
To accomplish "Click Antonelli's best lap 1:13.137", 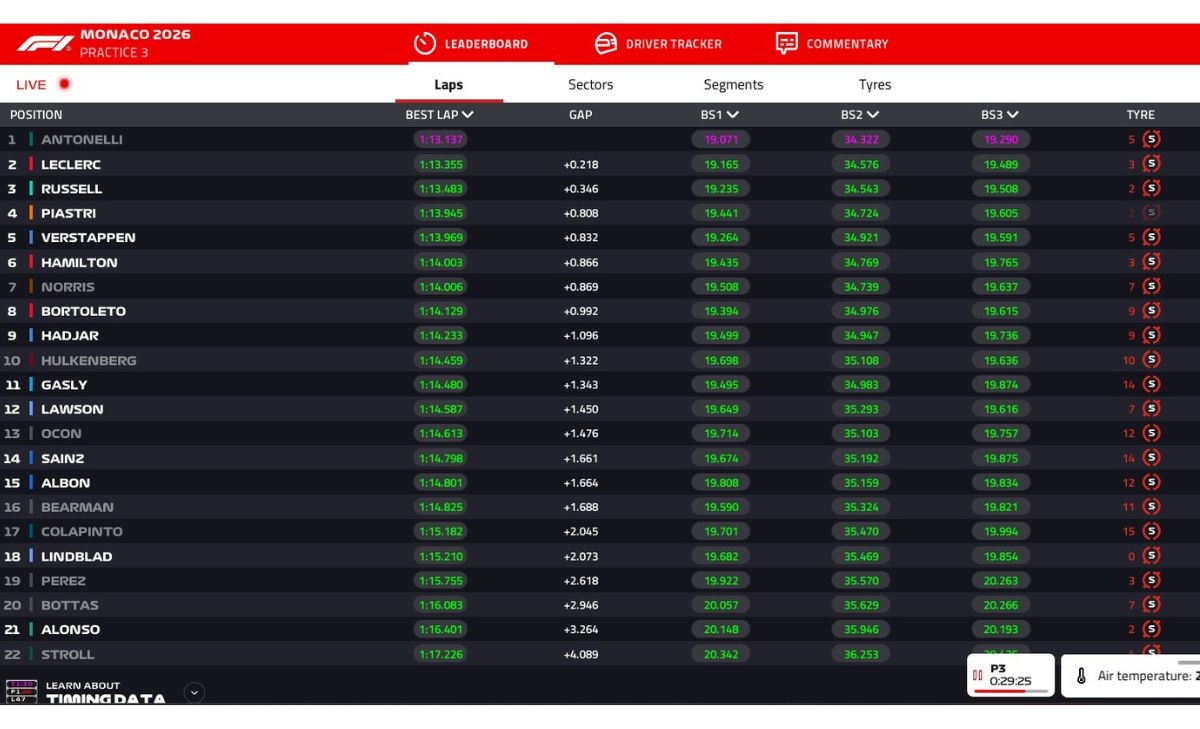I will tap(440, 140).
